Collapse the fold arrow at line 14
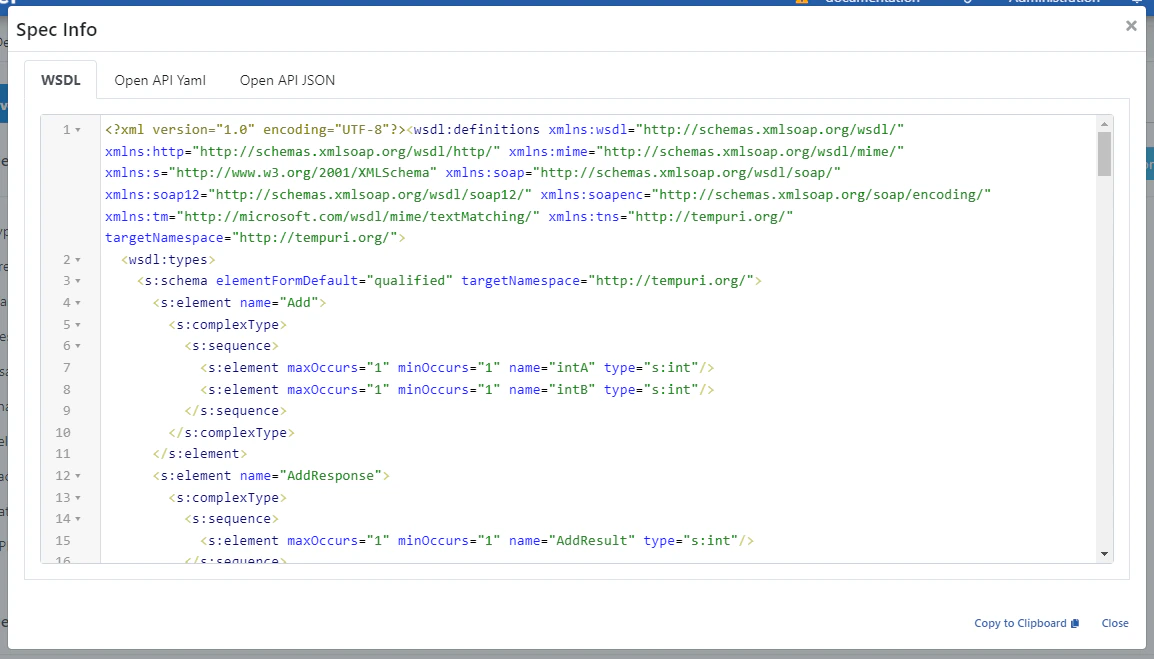This screenshot has height=659, width=1154. click(x=76, y=518)
